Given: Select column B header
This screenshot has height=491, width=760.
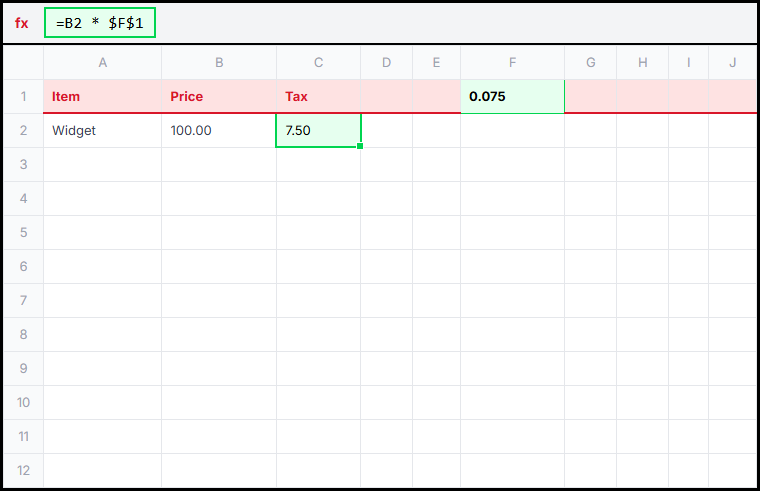Looking at the screenshot, I should (x=219, y=63).
